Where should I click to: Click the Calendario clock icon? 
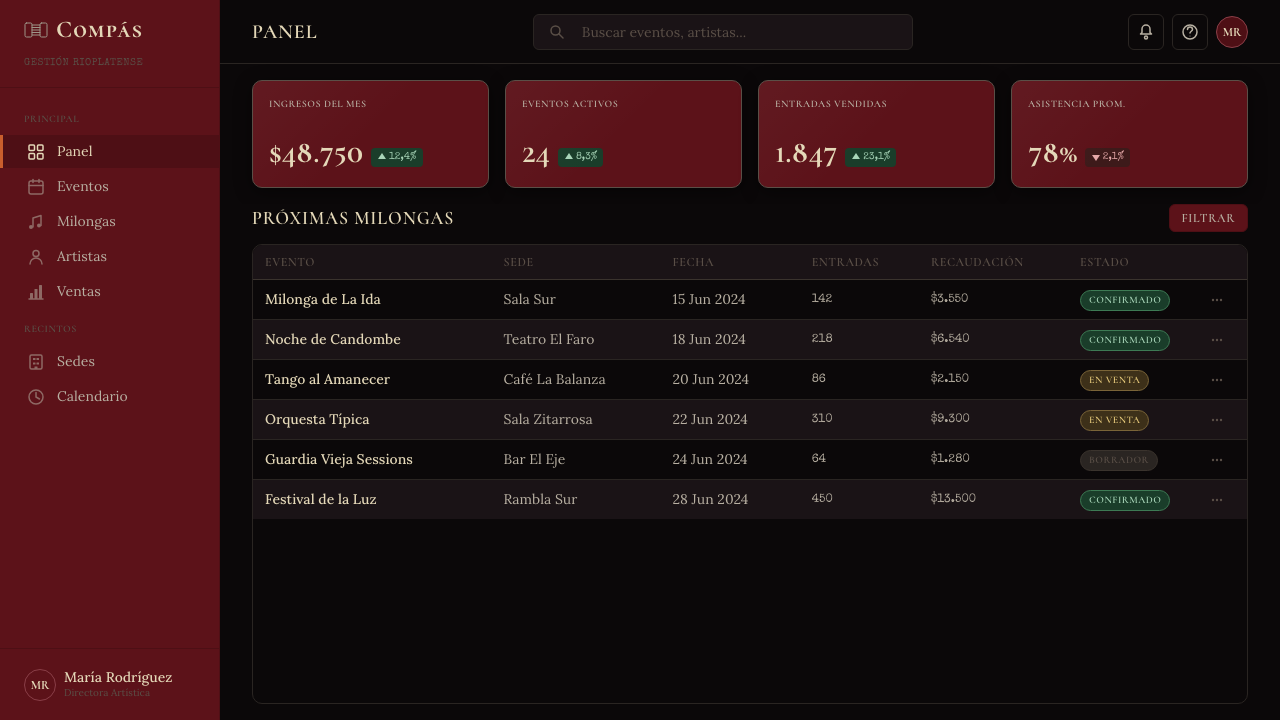tap(36, 397)
